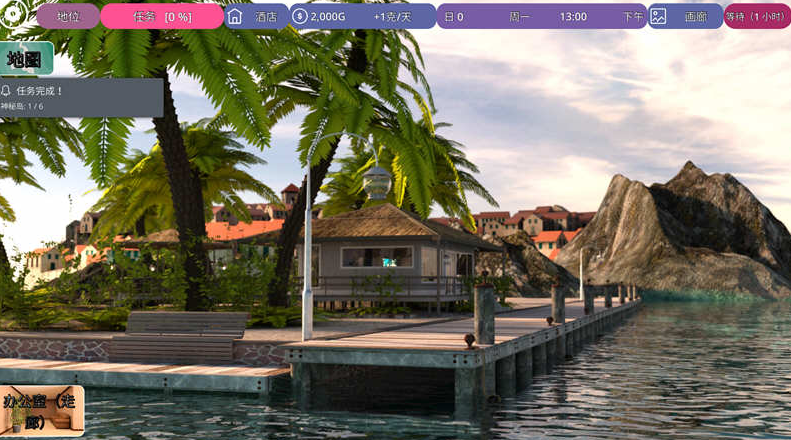Image resolution: width=791 pixels, height=440 pixels.
Task: Click the +1克/天 daily income indicator
Action: [x=391, y=16]
